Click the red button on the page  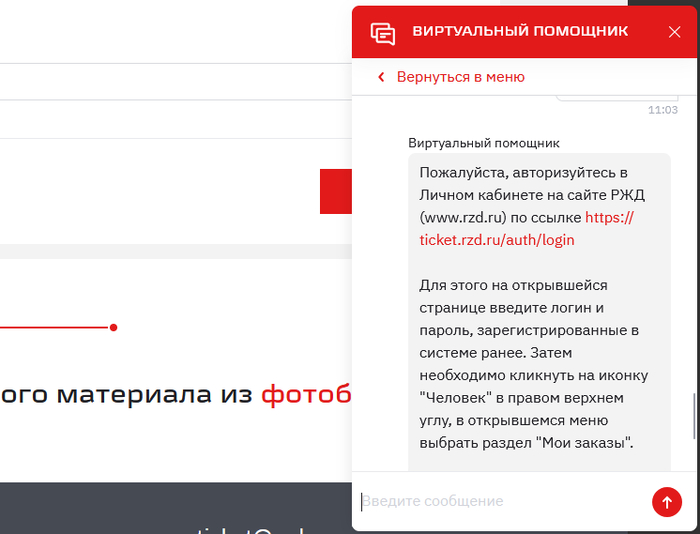point(336,191)
